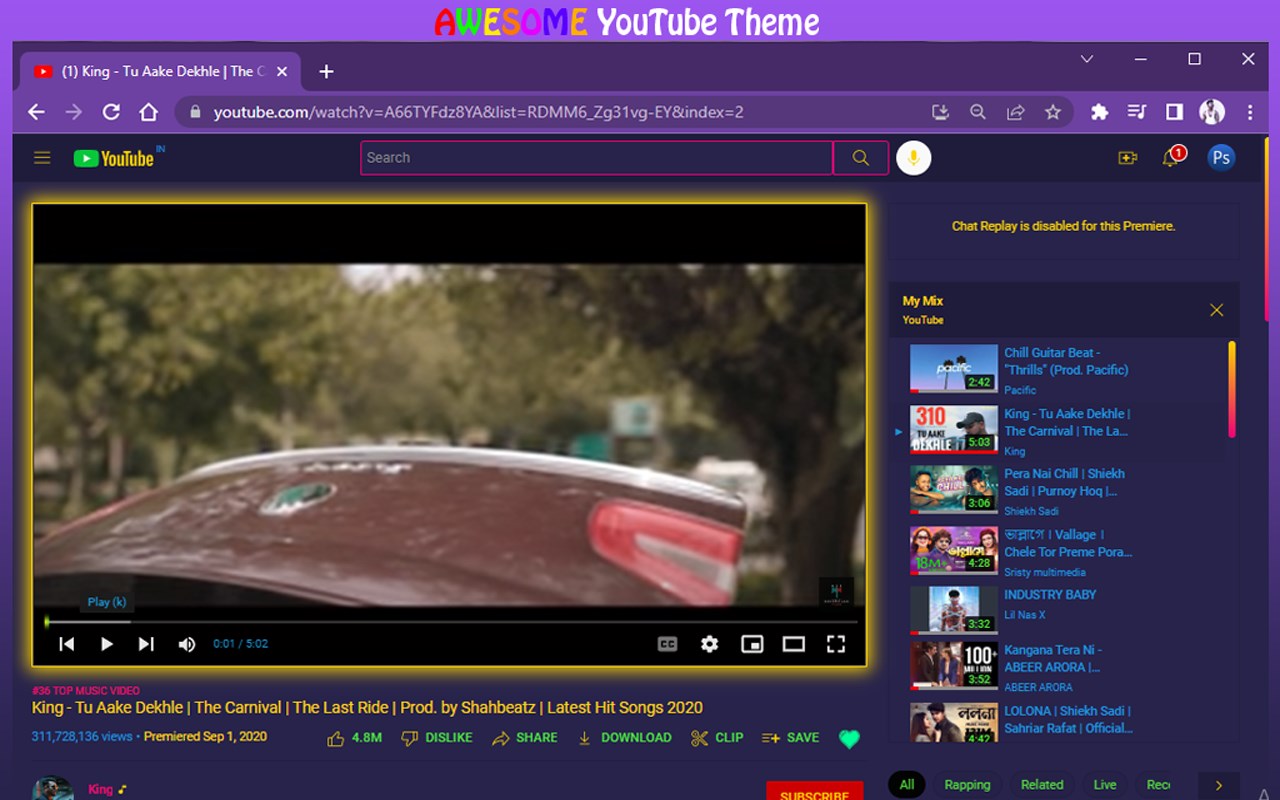Viewport: 1280px width, 800px height.
Task: Install app icon in address bar
Action: click(940, 112)
